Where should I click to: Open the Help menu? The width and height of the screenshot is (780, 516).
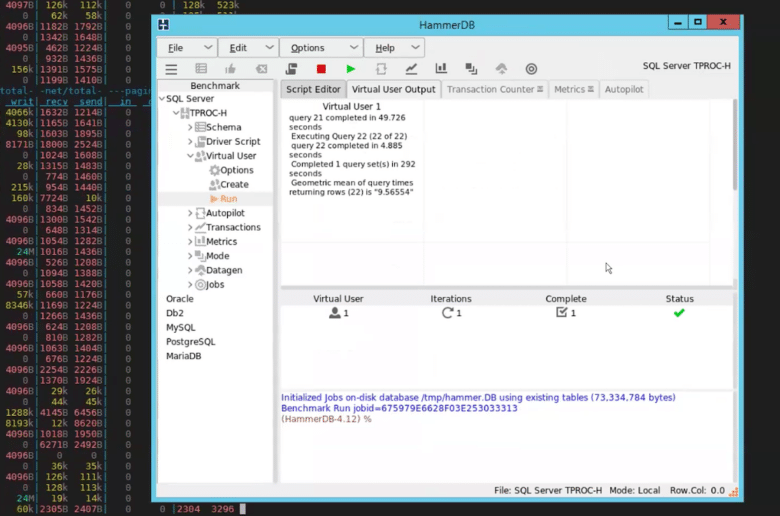click(x=394, y=48)
